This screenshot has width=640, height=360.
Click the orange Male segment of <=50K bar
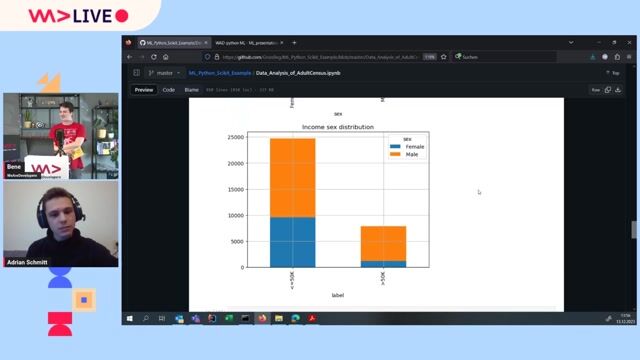pyautogui.click(x=293, y=178)
